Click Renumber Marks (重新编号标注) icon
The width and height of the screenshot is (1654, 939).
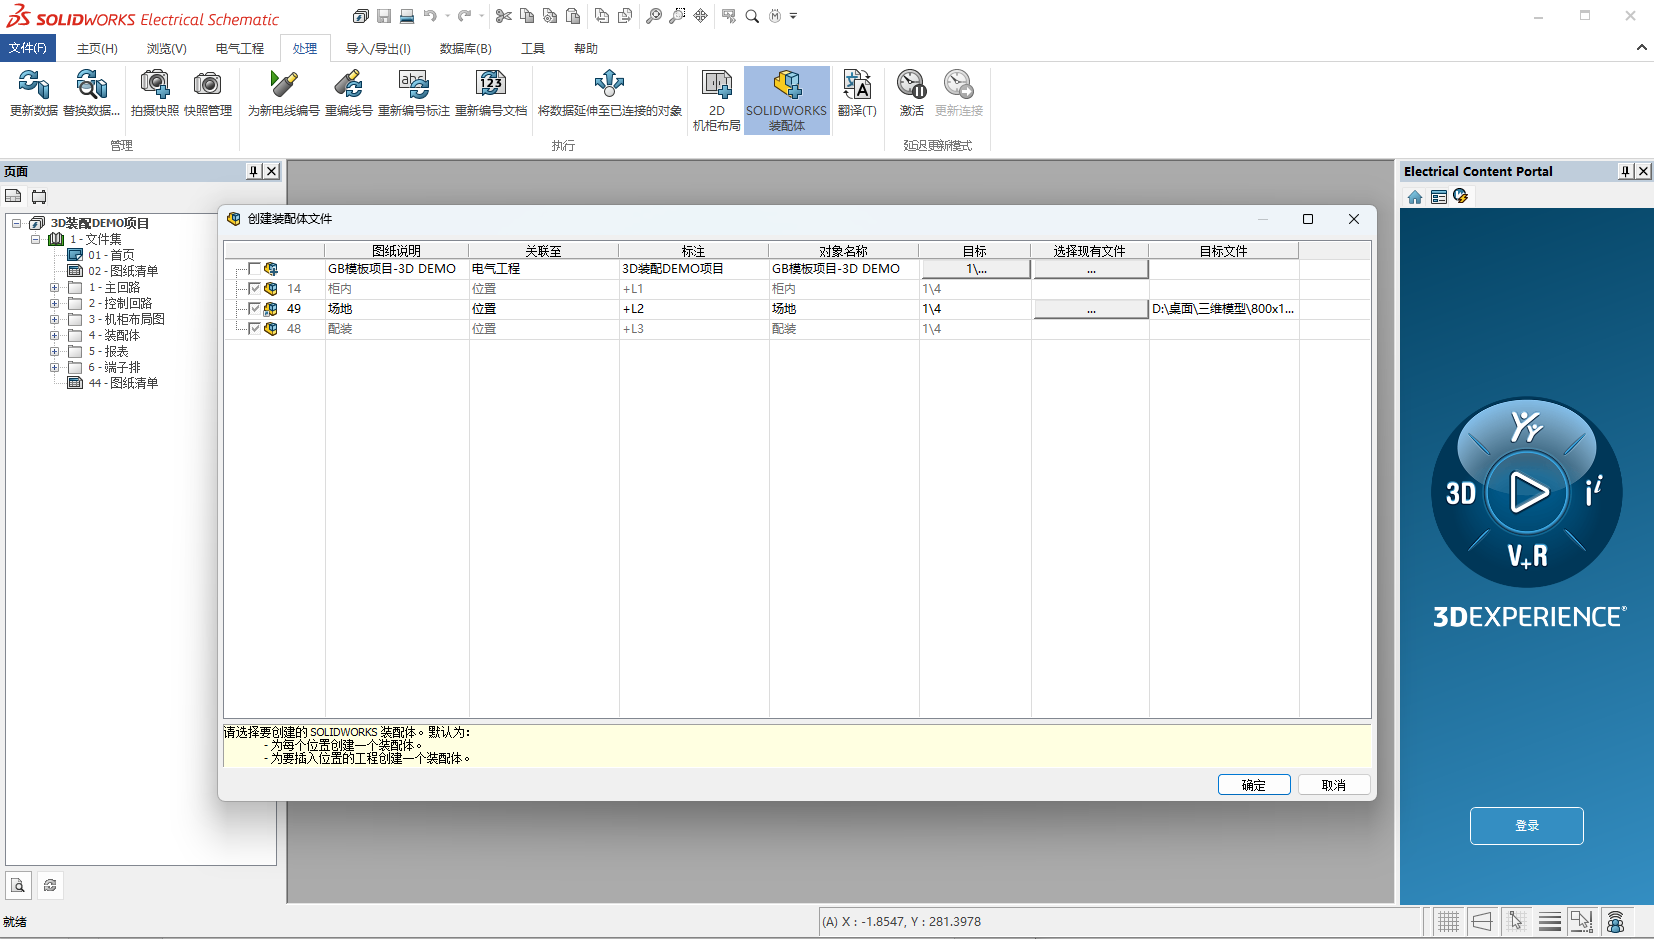[414, 93]
